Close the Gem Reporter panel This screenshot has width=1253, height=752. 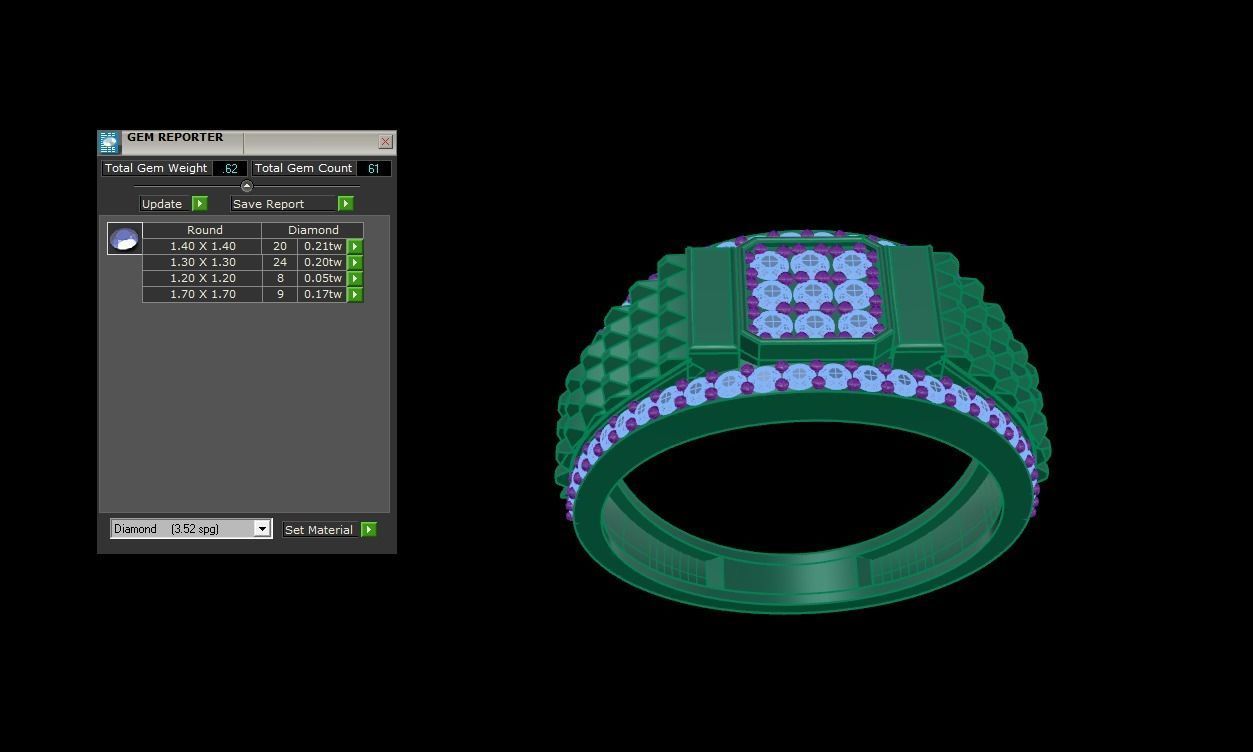(x=385, y=142)
